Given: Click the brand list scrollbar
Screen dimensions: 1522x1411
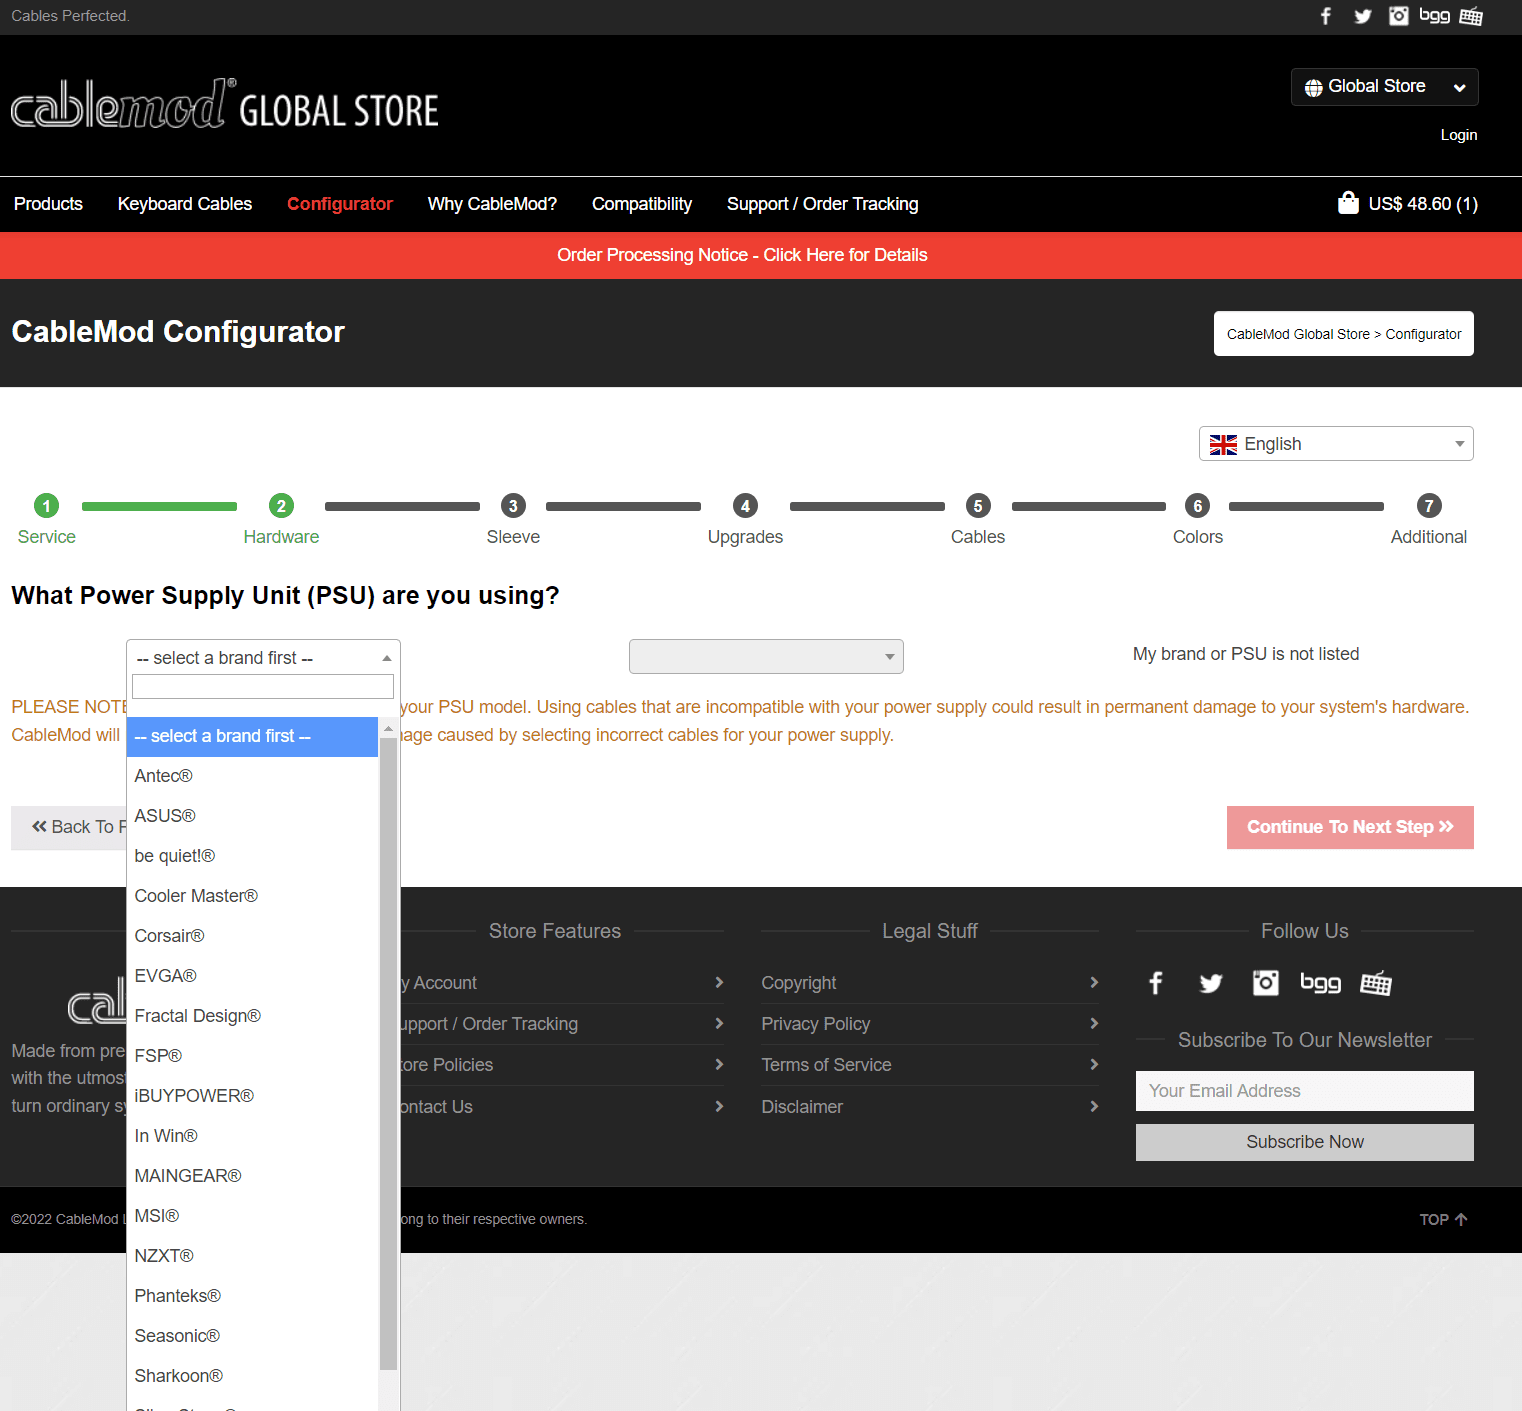Looking at the screenshot, I should tap(389, 1053).
